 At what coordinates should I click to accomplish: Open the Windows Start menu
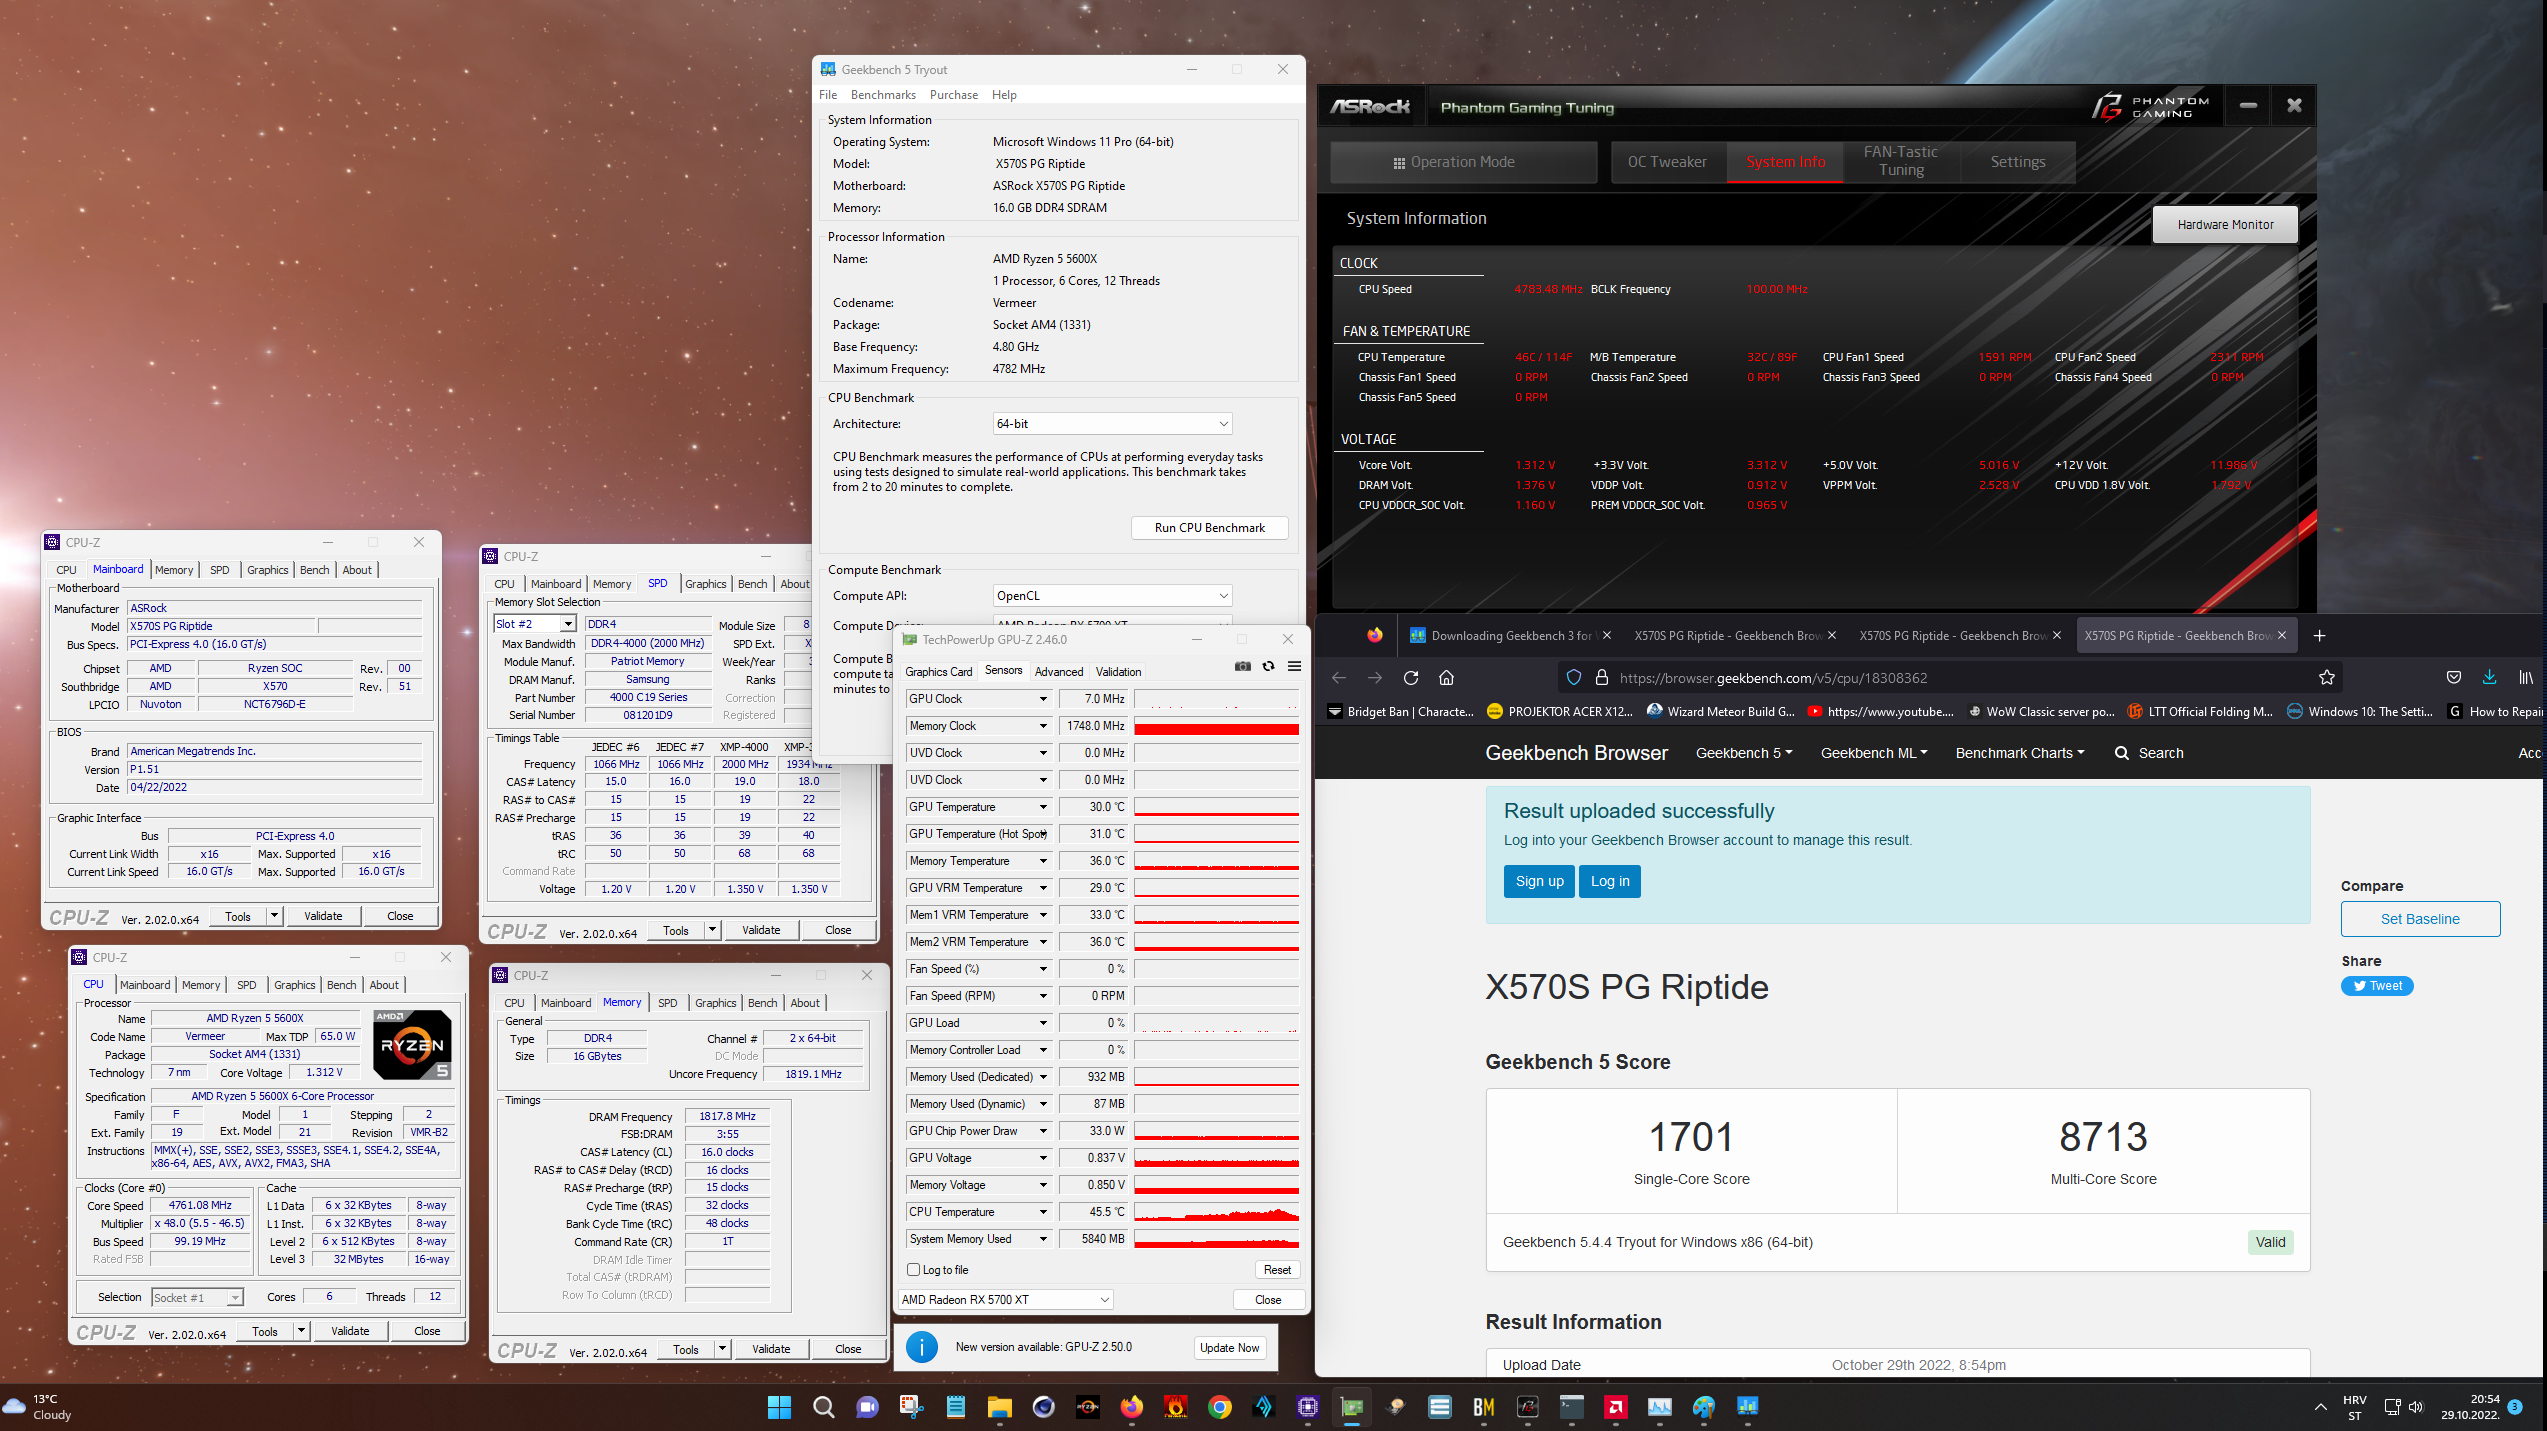(x=779, y=1407)
